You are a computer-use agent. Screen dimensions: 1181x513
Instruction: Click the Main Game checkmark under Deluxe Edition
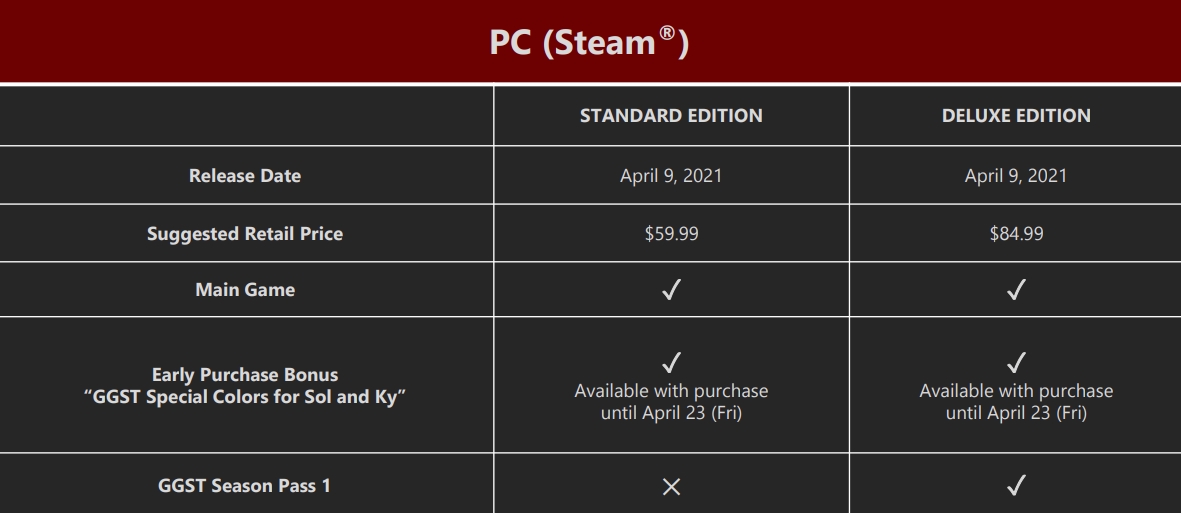pos(1016,289)
